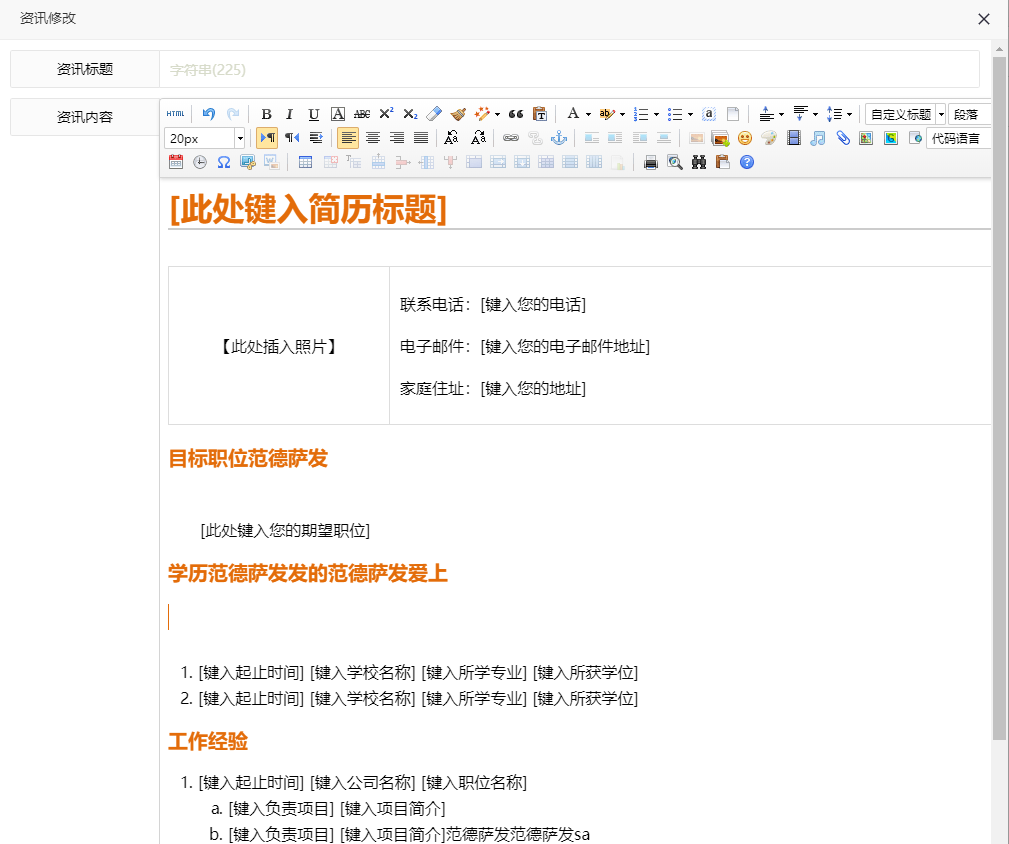Open the font color dropdown arrow

click(x=588, y=115)
